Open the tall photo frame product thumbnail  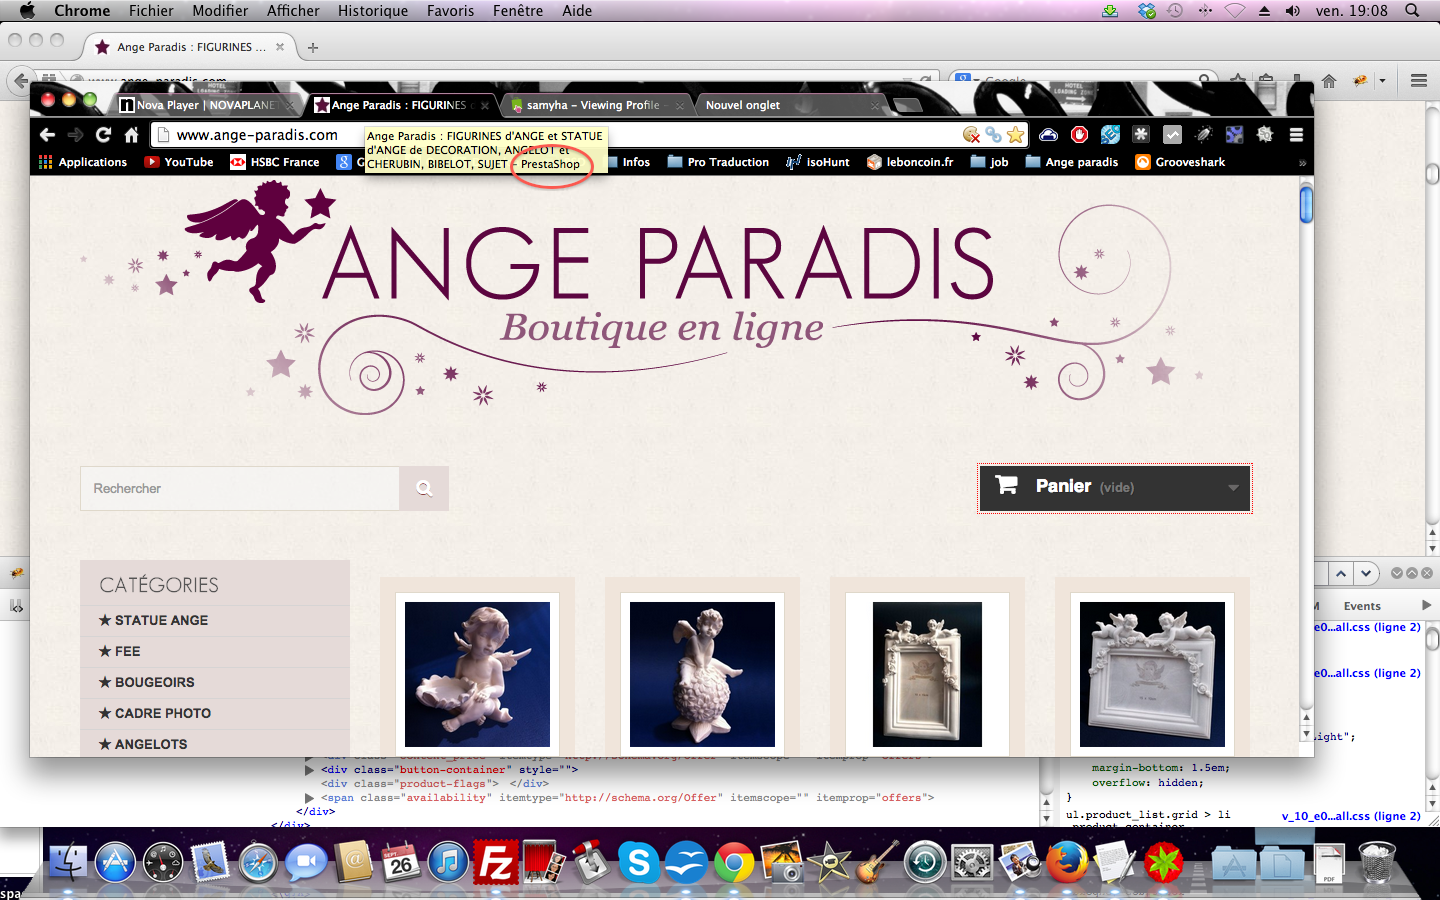[x=927, y=674]
